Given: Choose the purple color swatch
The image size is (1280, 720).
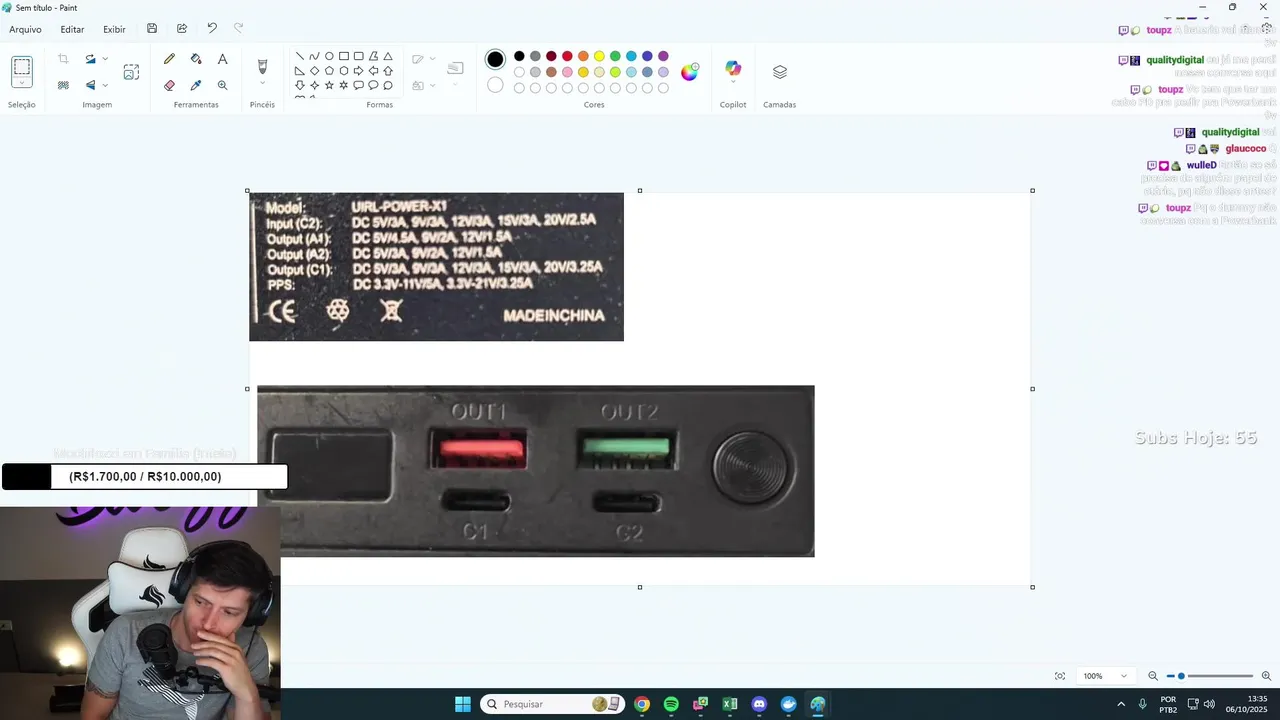Looking at the screenshot, I should coord(663,56).
